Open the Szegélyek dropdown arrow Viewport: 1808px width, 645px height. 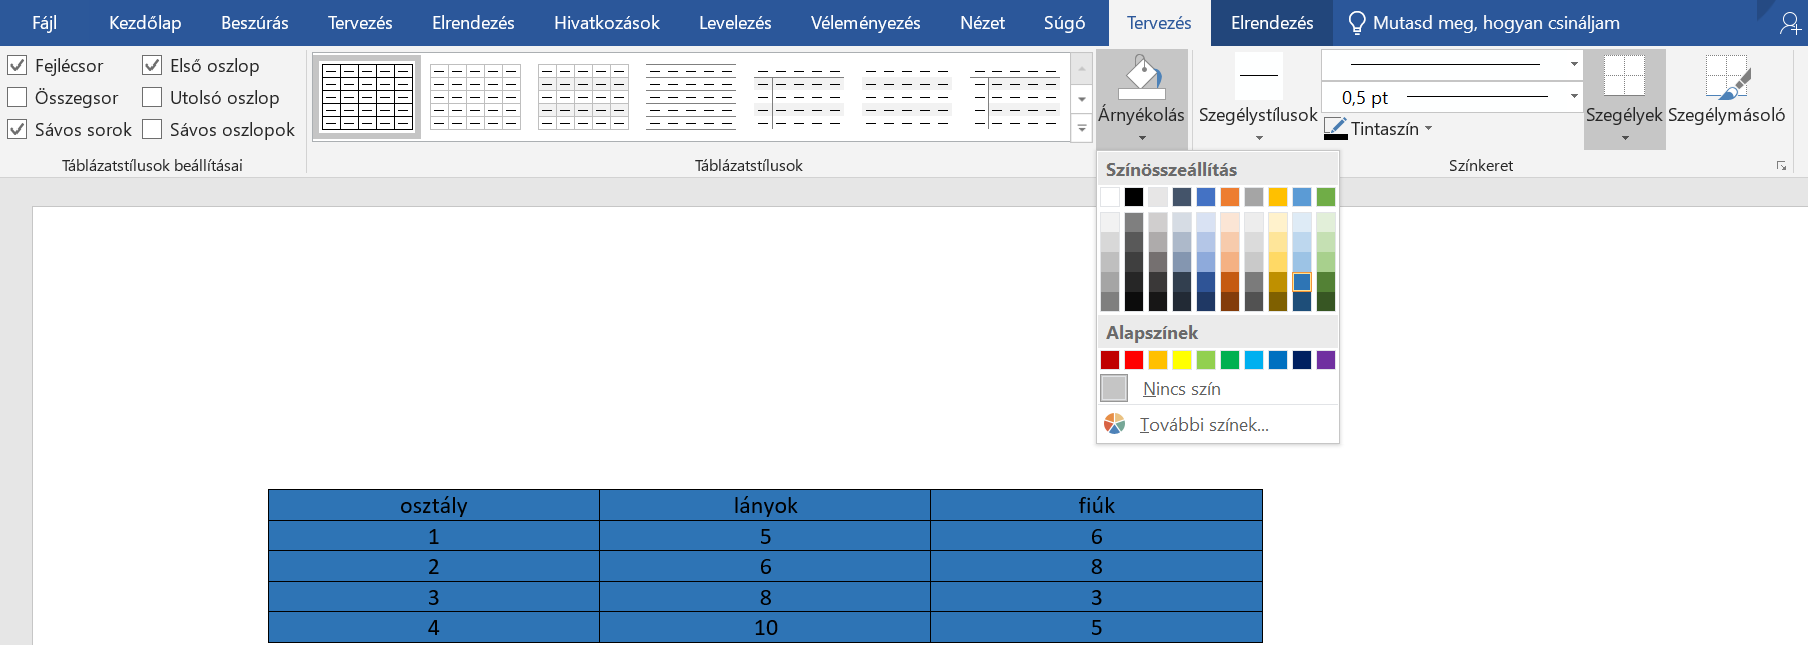[x=1625, y=138]
